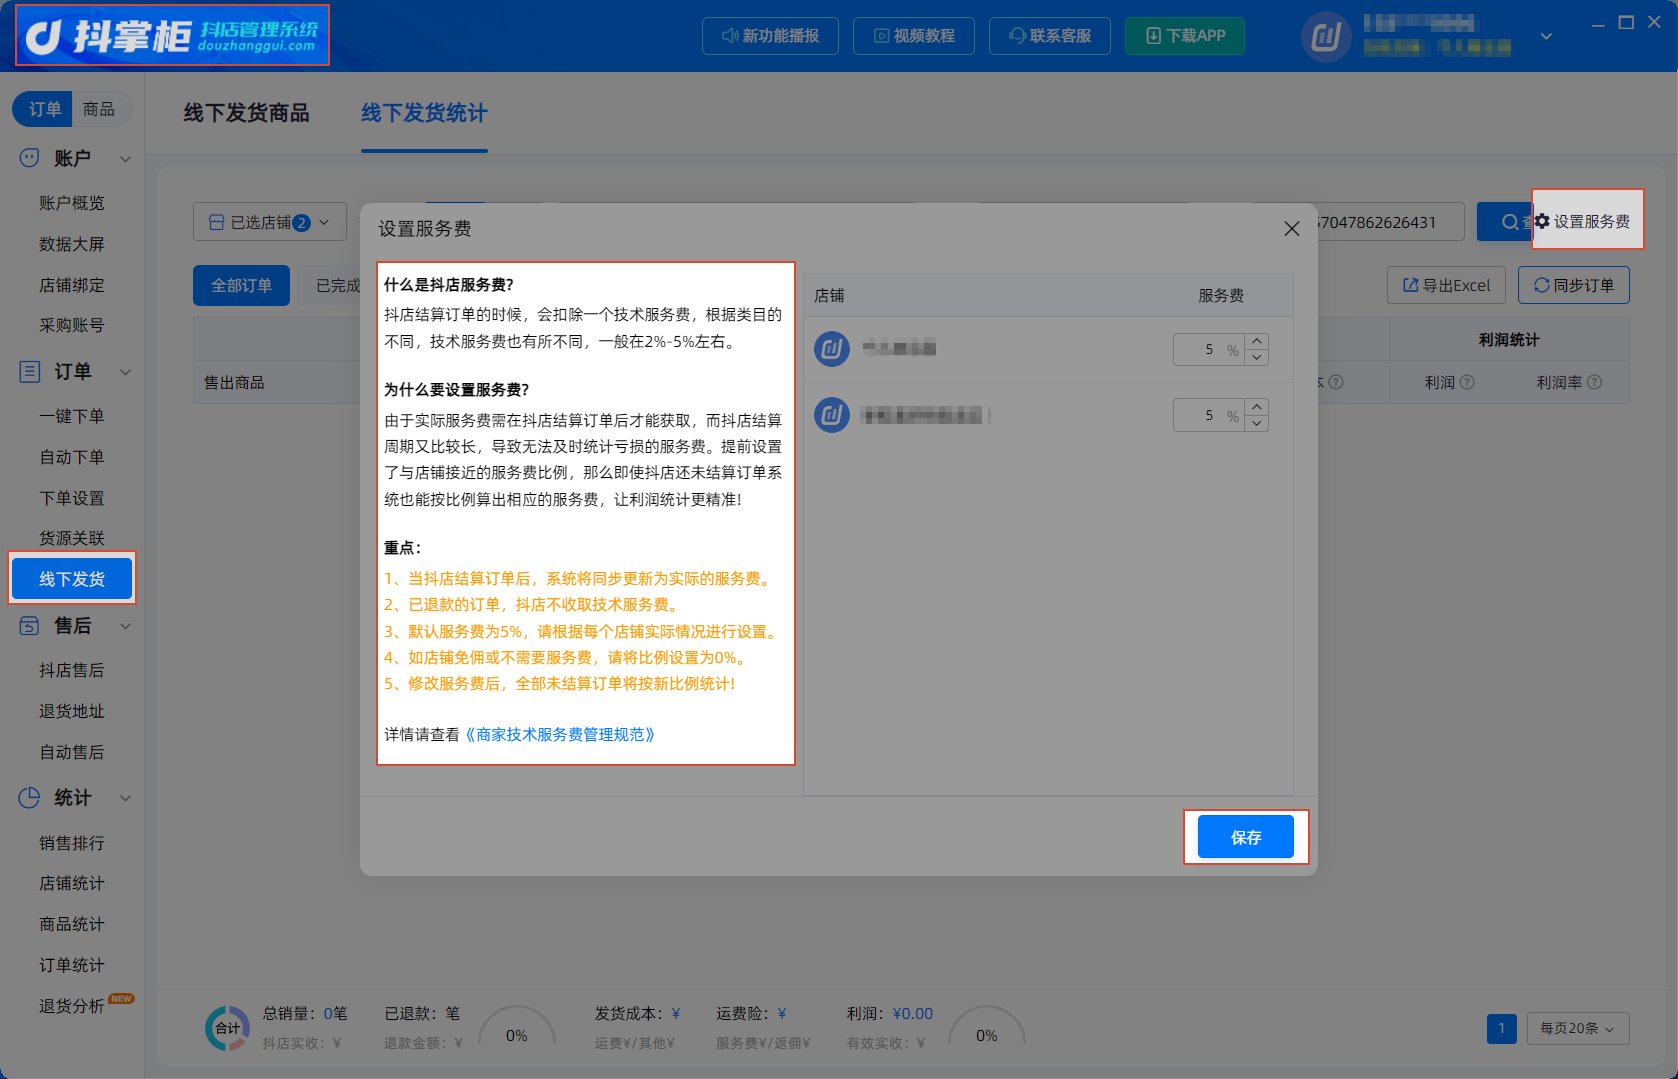Click 导出Excel button

tap(1446, 285)
